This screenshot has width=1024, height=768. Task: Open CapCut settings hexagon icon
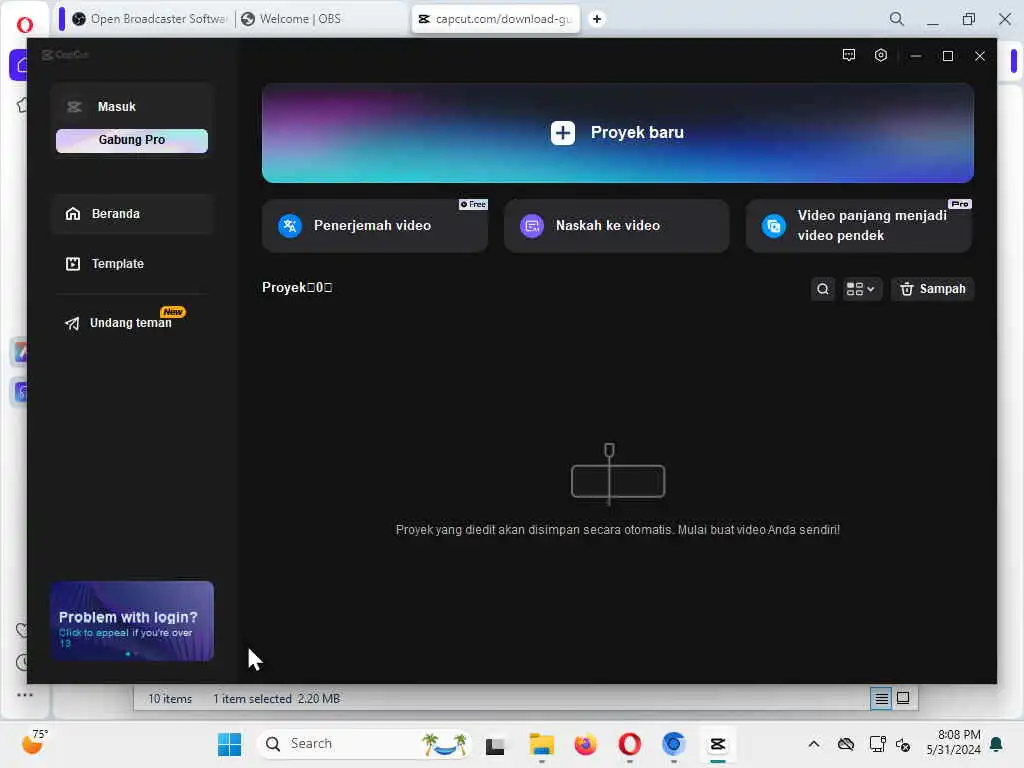point(880,56)
